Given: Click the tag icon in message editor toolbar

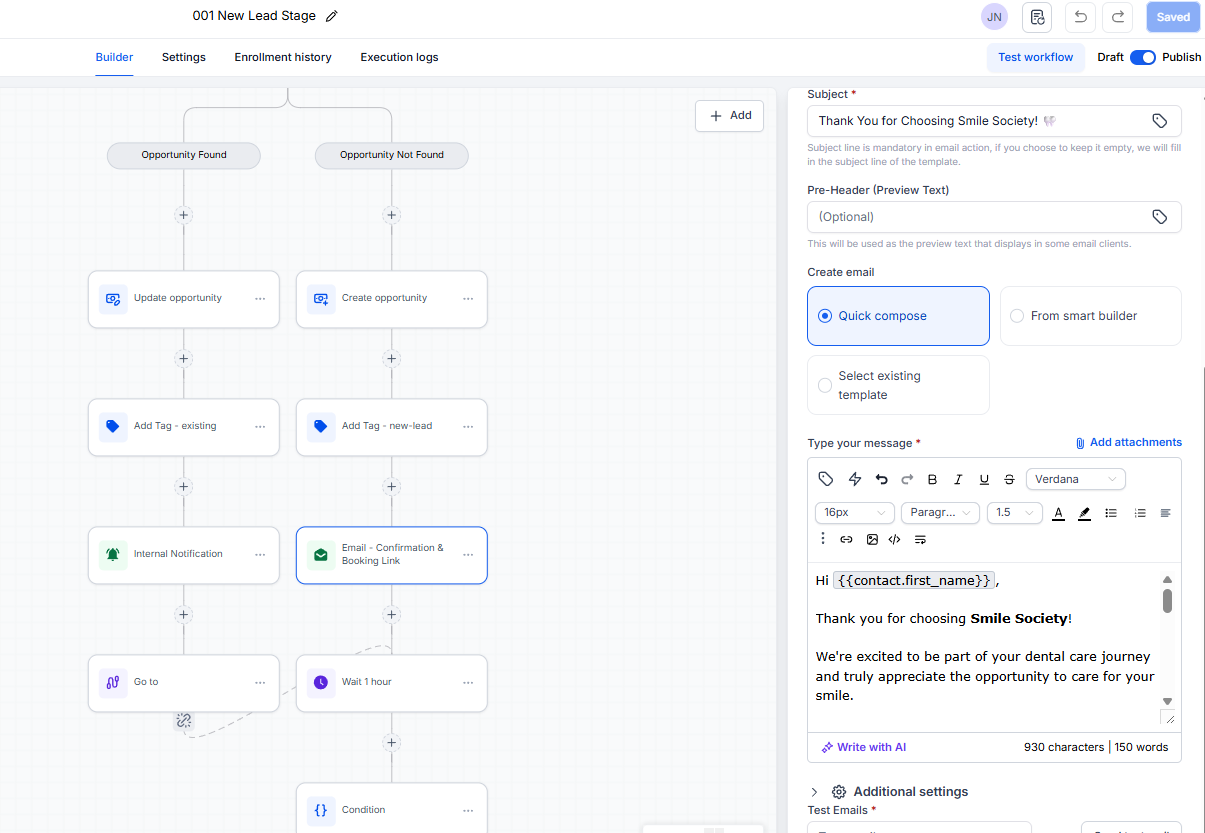Looking at the screenshot, I should tap(826, 479).
